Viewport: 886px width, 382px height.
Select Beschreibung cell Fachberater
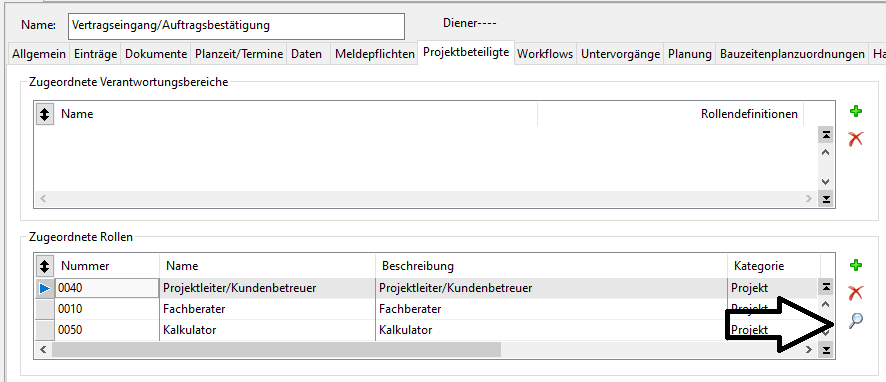551,309
